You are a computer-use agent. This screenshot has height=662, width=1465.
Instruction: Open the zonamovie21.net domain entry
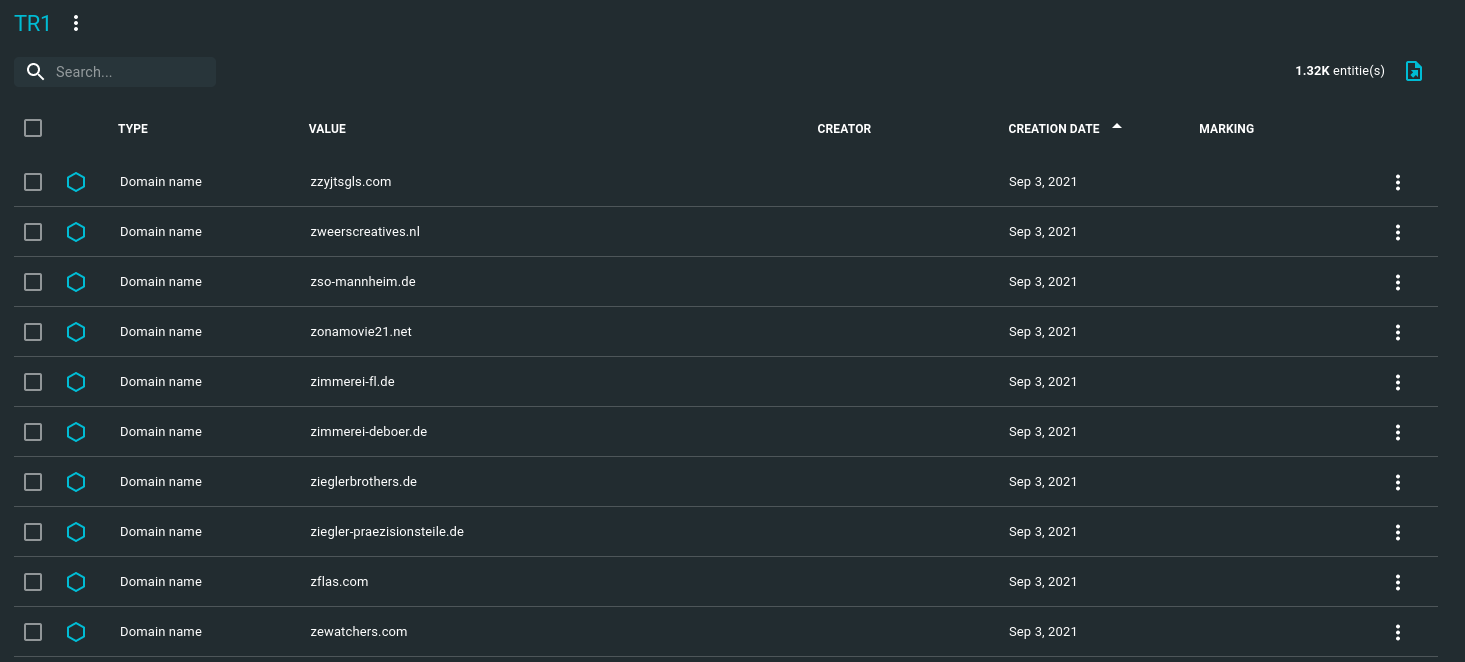pos(361,331)
